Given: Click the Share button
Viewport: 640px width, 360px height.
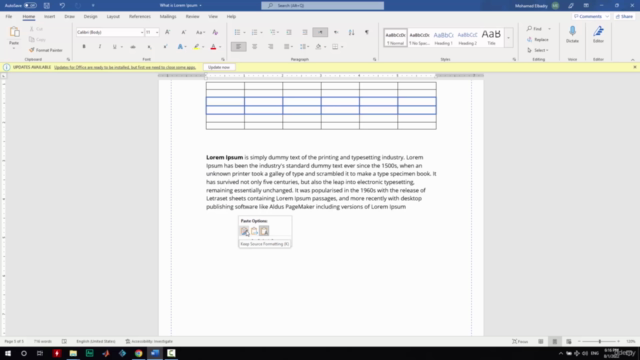Looking at the screenshot, I should pos(624,16).
